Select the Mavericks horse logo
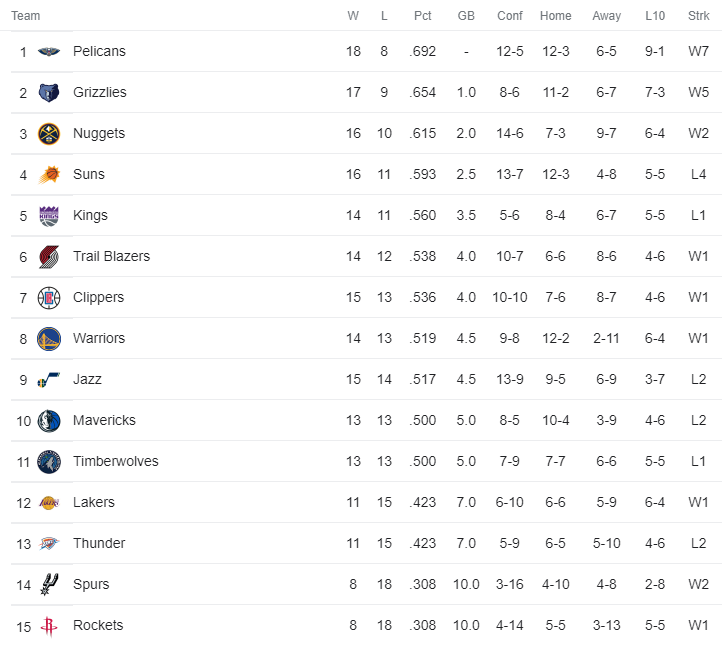724x648 pixels. 49,421
